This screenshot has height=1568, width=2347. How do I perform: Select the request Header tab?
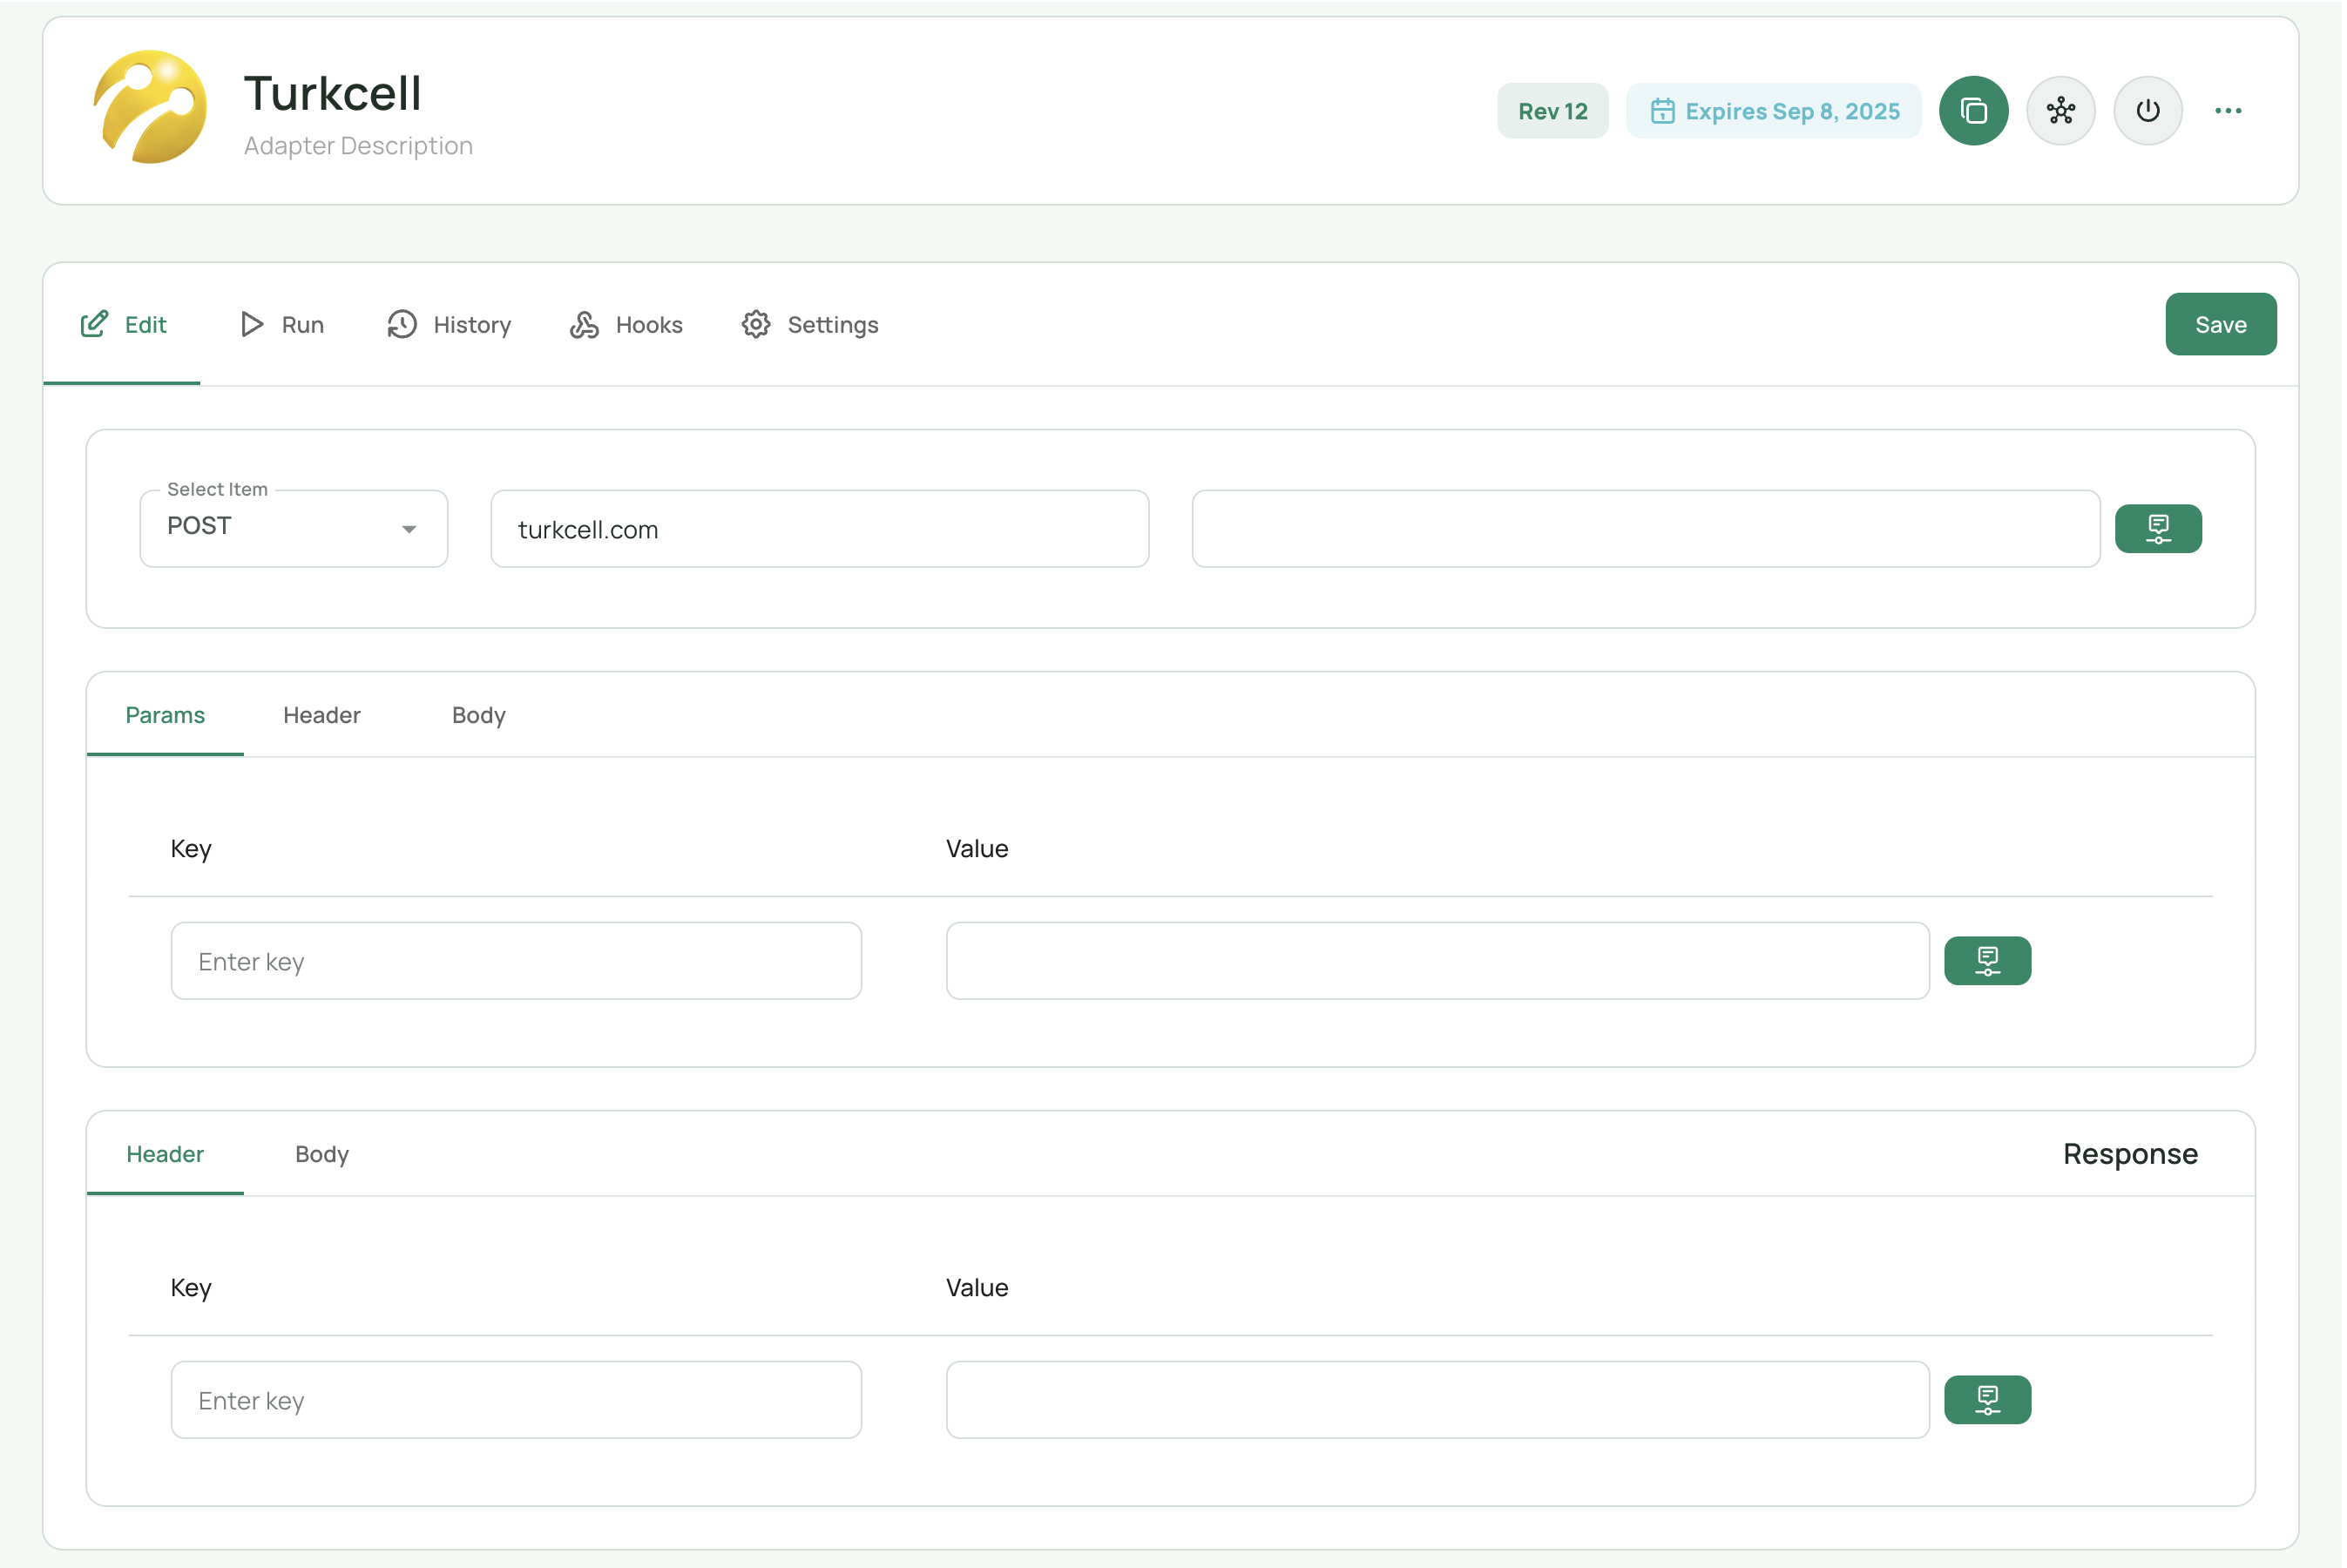tap(322, 715)
